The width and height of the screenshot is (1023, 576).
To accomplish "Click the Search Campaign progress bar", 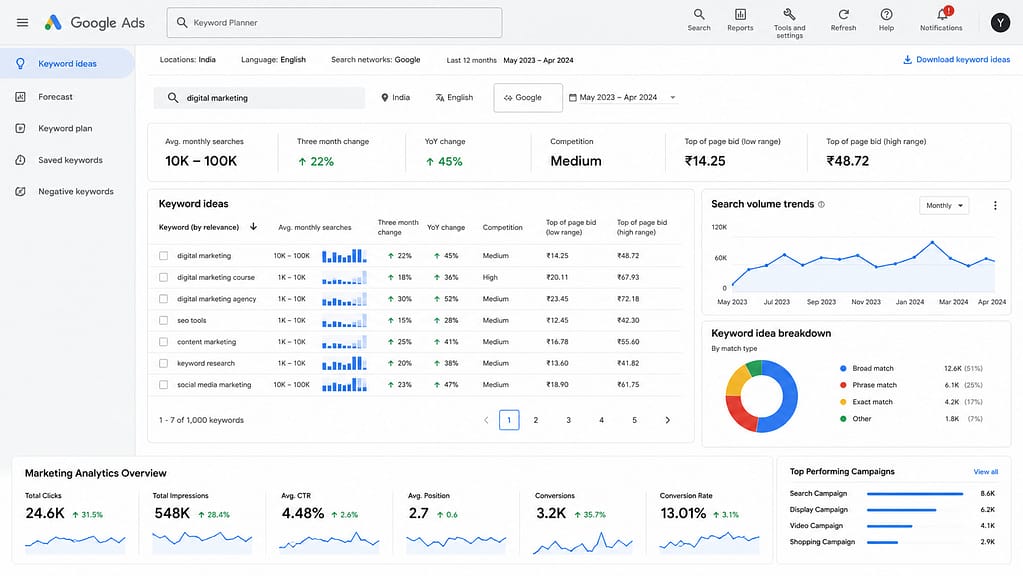I will (915, 494).
